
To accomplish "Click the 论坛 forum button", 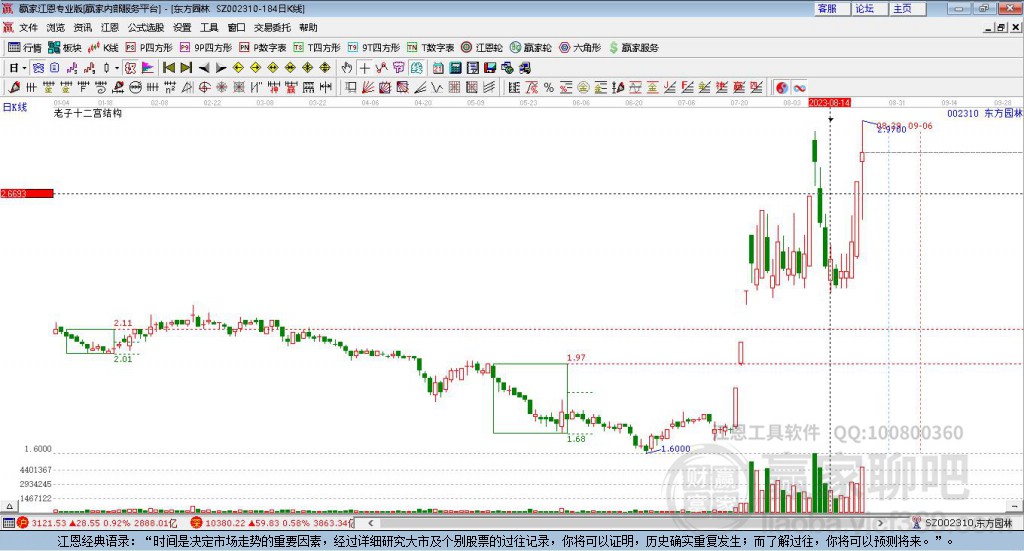I will pyautogui.click(x=869, y=8).
